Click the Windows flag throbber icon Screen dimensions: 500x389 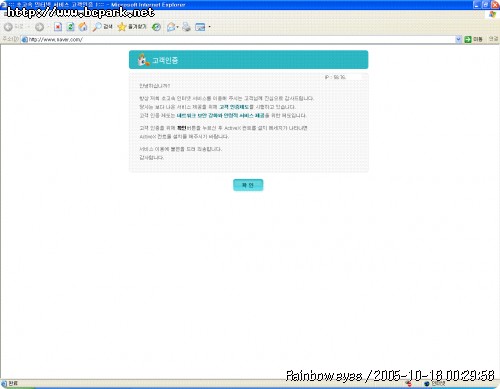[493, 14]
